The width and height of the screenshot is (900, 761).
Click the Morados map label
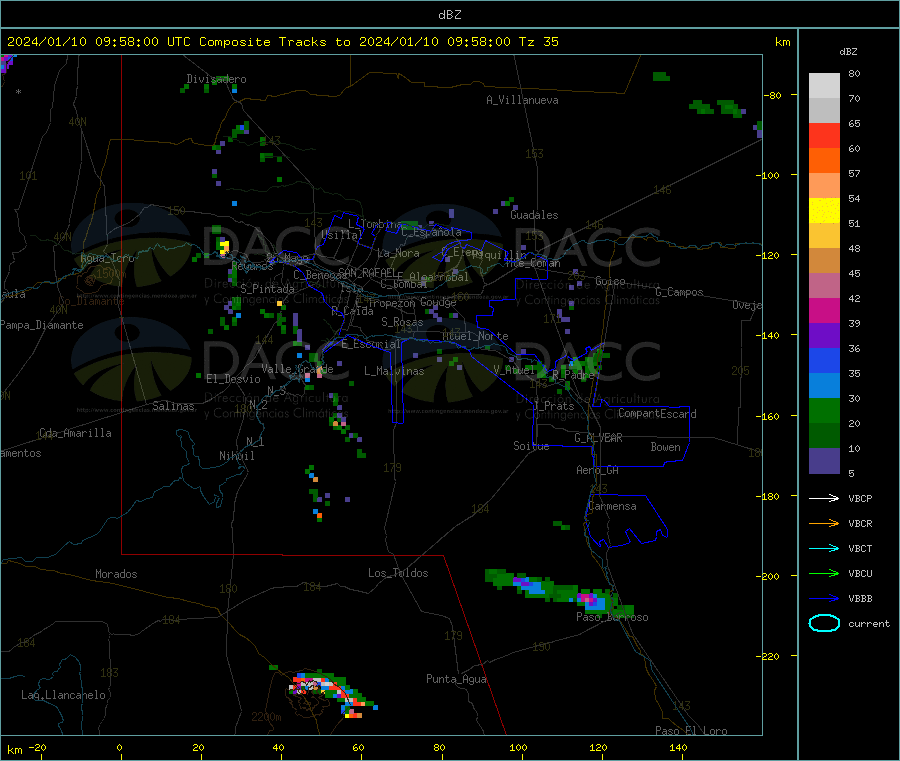116,574
